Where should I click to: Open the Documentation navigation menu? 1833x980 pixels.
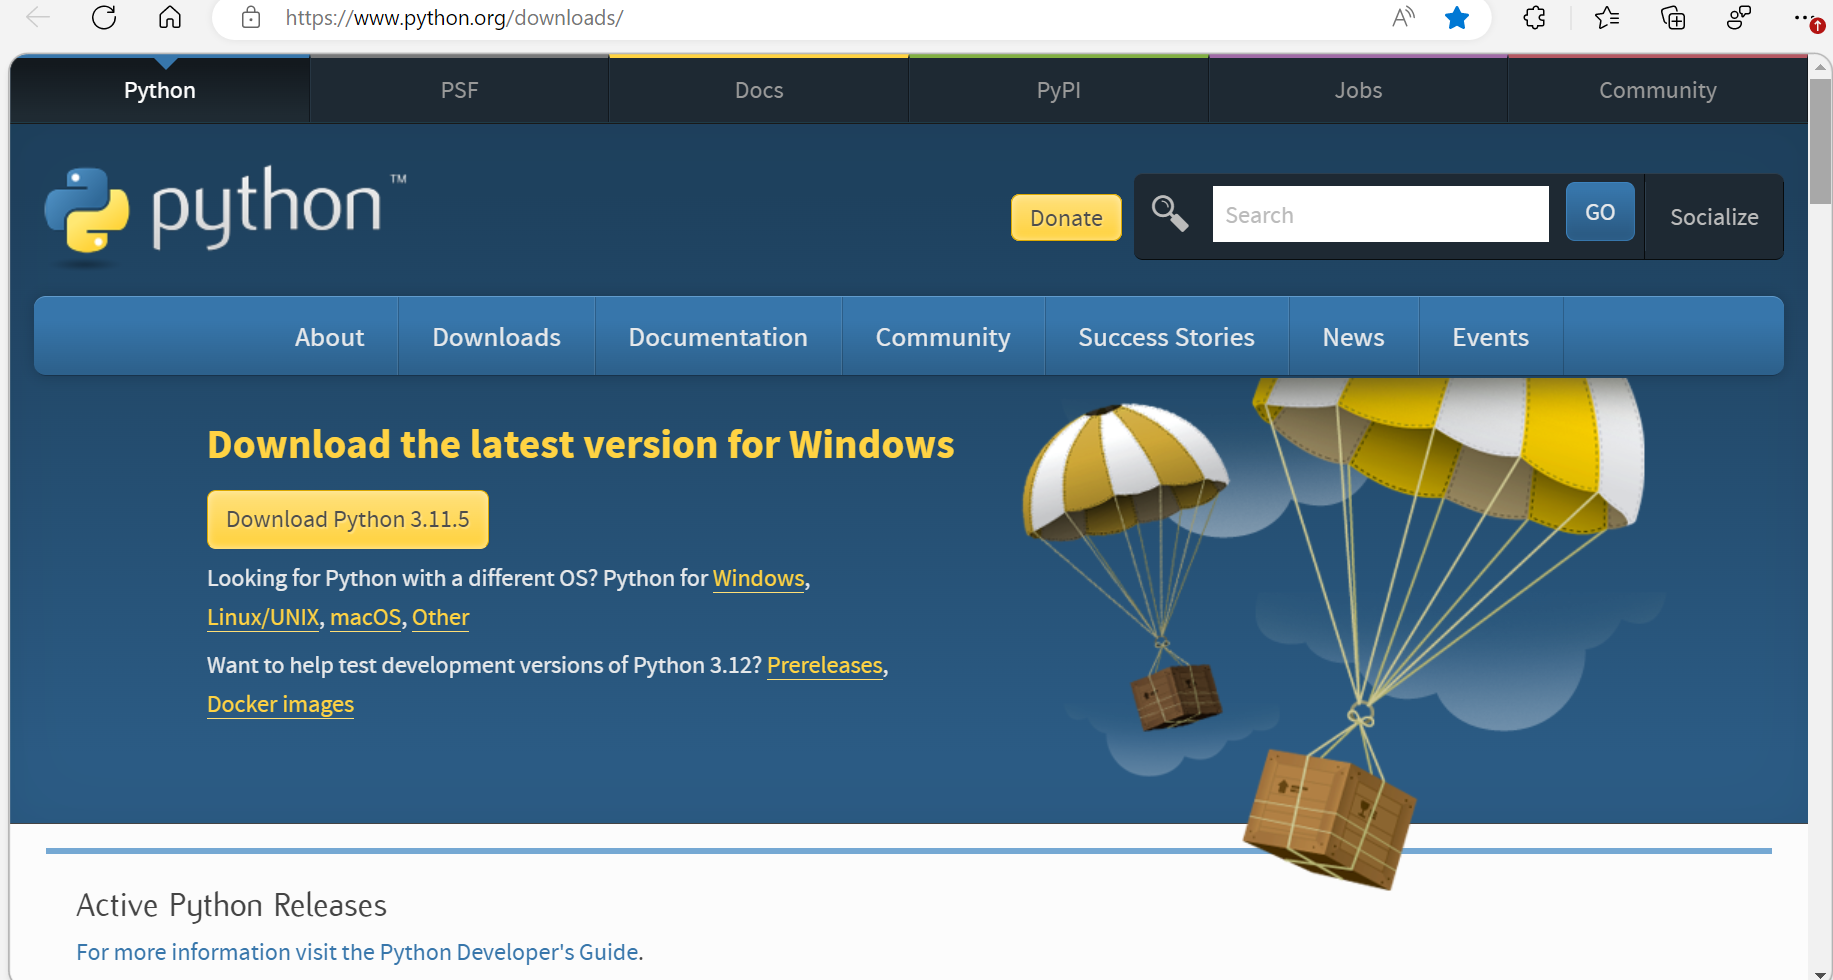coord(717,337)
